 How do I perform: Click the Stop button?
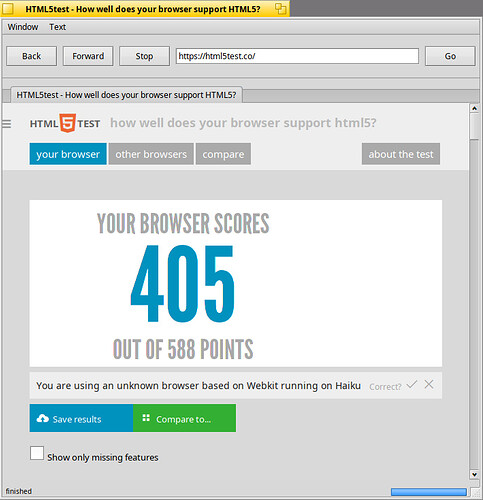coord(144,56)
